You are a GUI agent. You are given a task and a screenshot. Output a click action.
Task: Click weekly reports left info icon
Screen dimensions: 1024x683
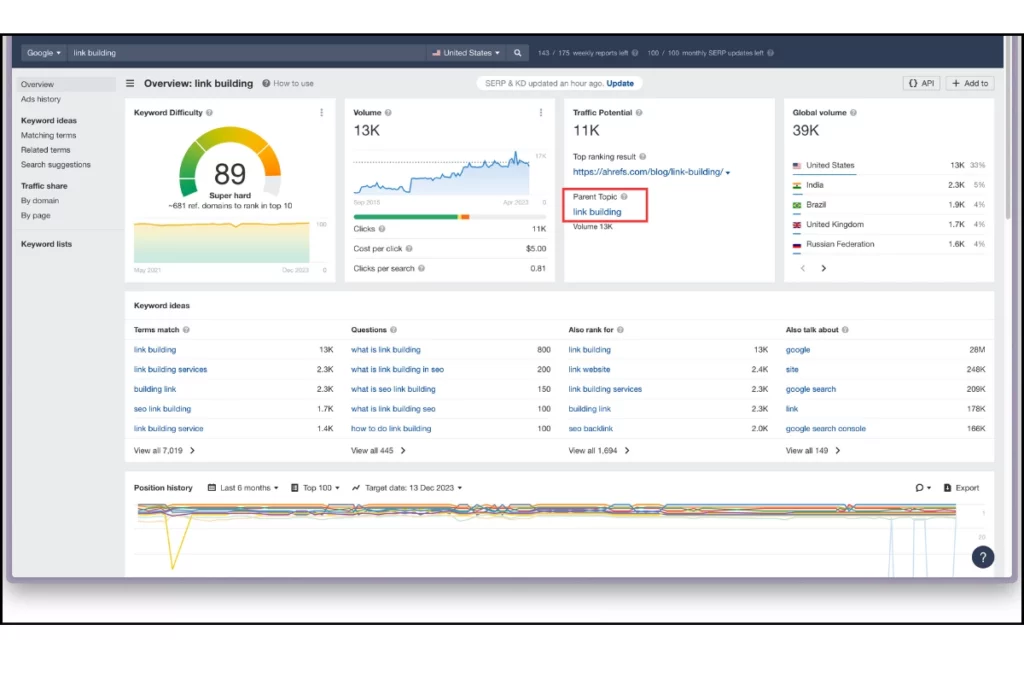[634, 53]
